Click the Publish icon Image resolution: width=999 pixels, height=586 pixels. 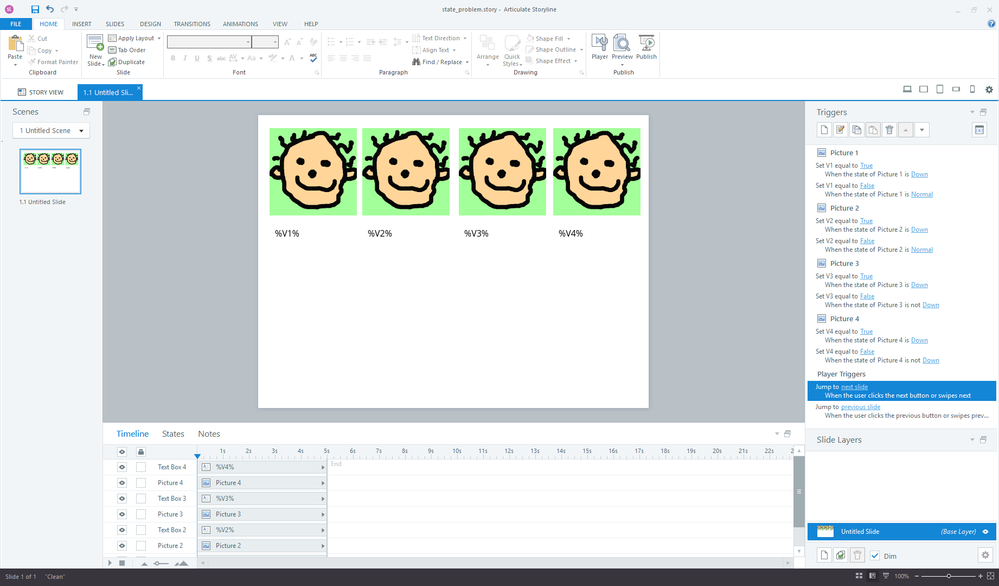point(647,46)
